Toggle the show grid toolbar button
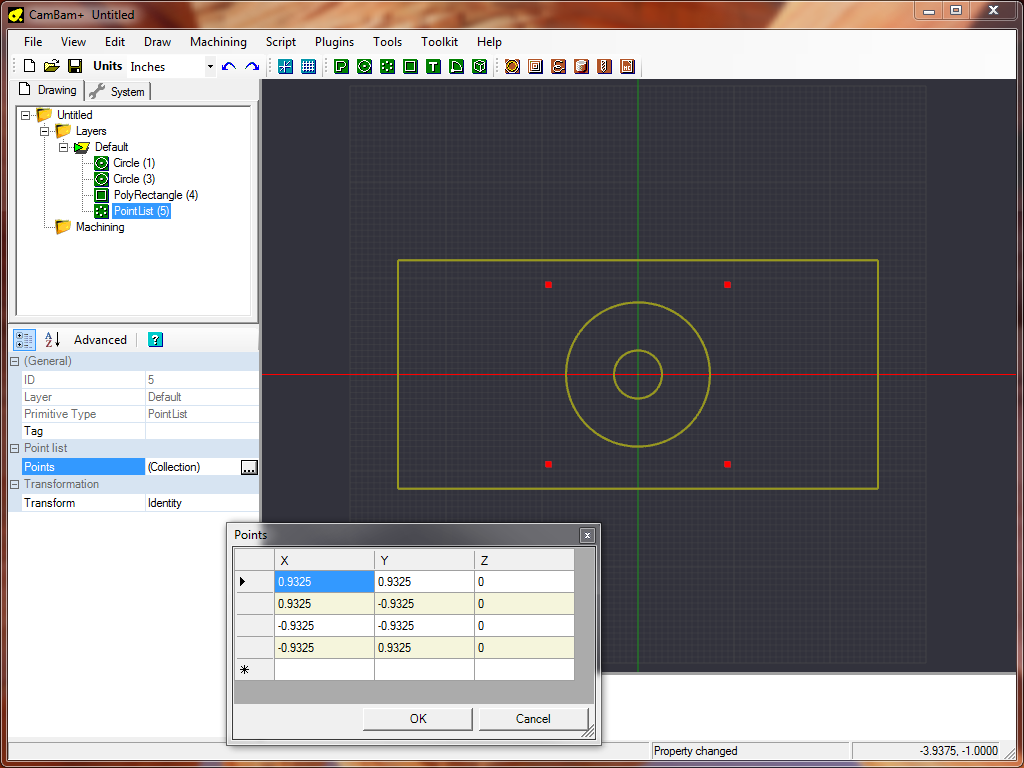1024x768 pixels. (x=309, y=66)
